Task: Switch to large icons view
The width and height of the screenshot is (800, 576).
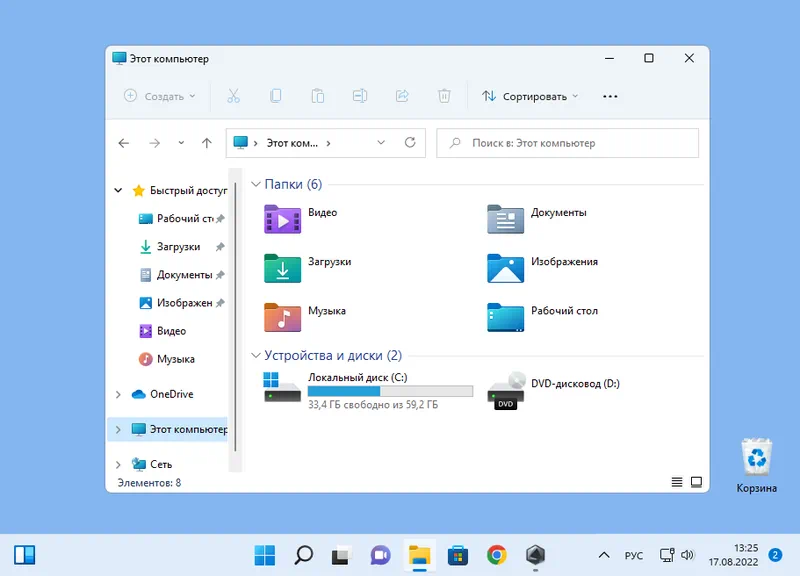Action: pyautogui.click(x=696, y=482)
